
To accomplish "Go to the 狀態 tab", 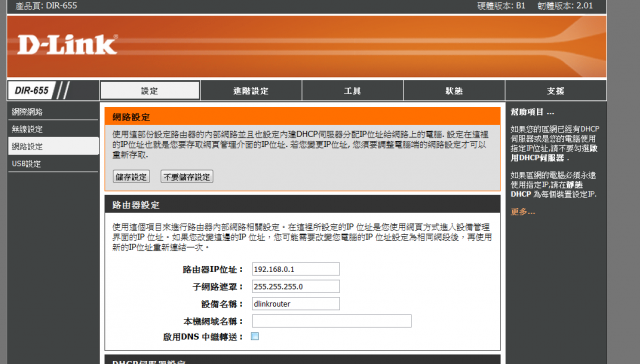I will (x=454, y=91).
